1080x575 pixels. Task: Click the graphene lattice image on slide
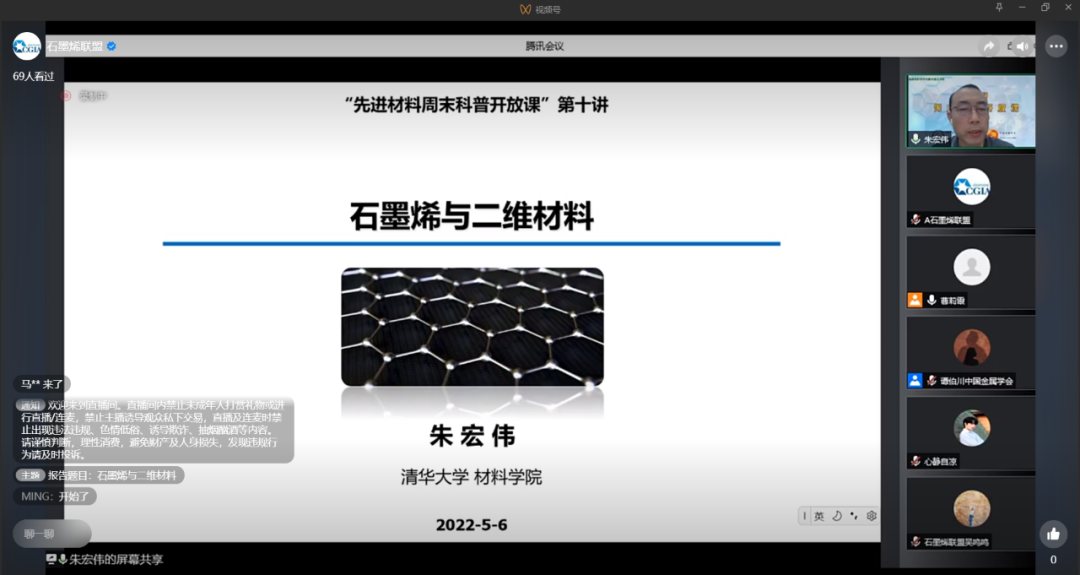(472, 326)
